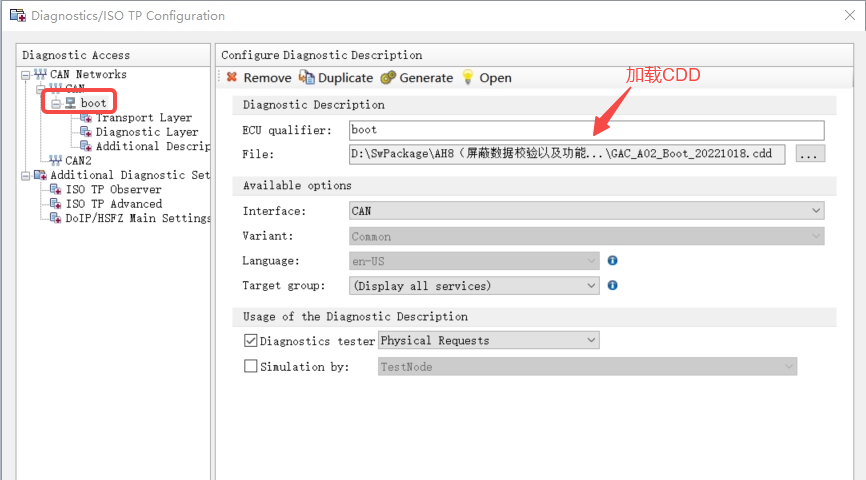
Task: Select the CAN Networks root item
Action: (x=88, y=74)
